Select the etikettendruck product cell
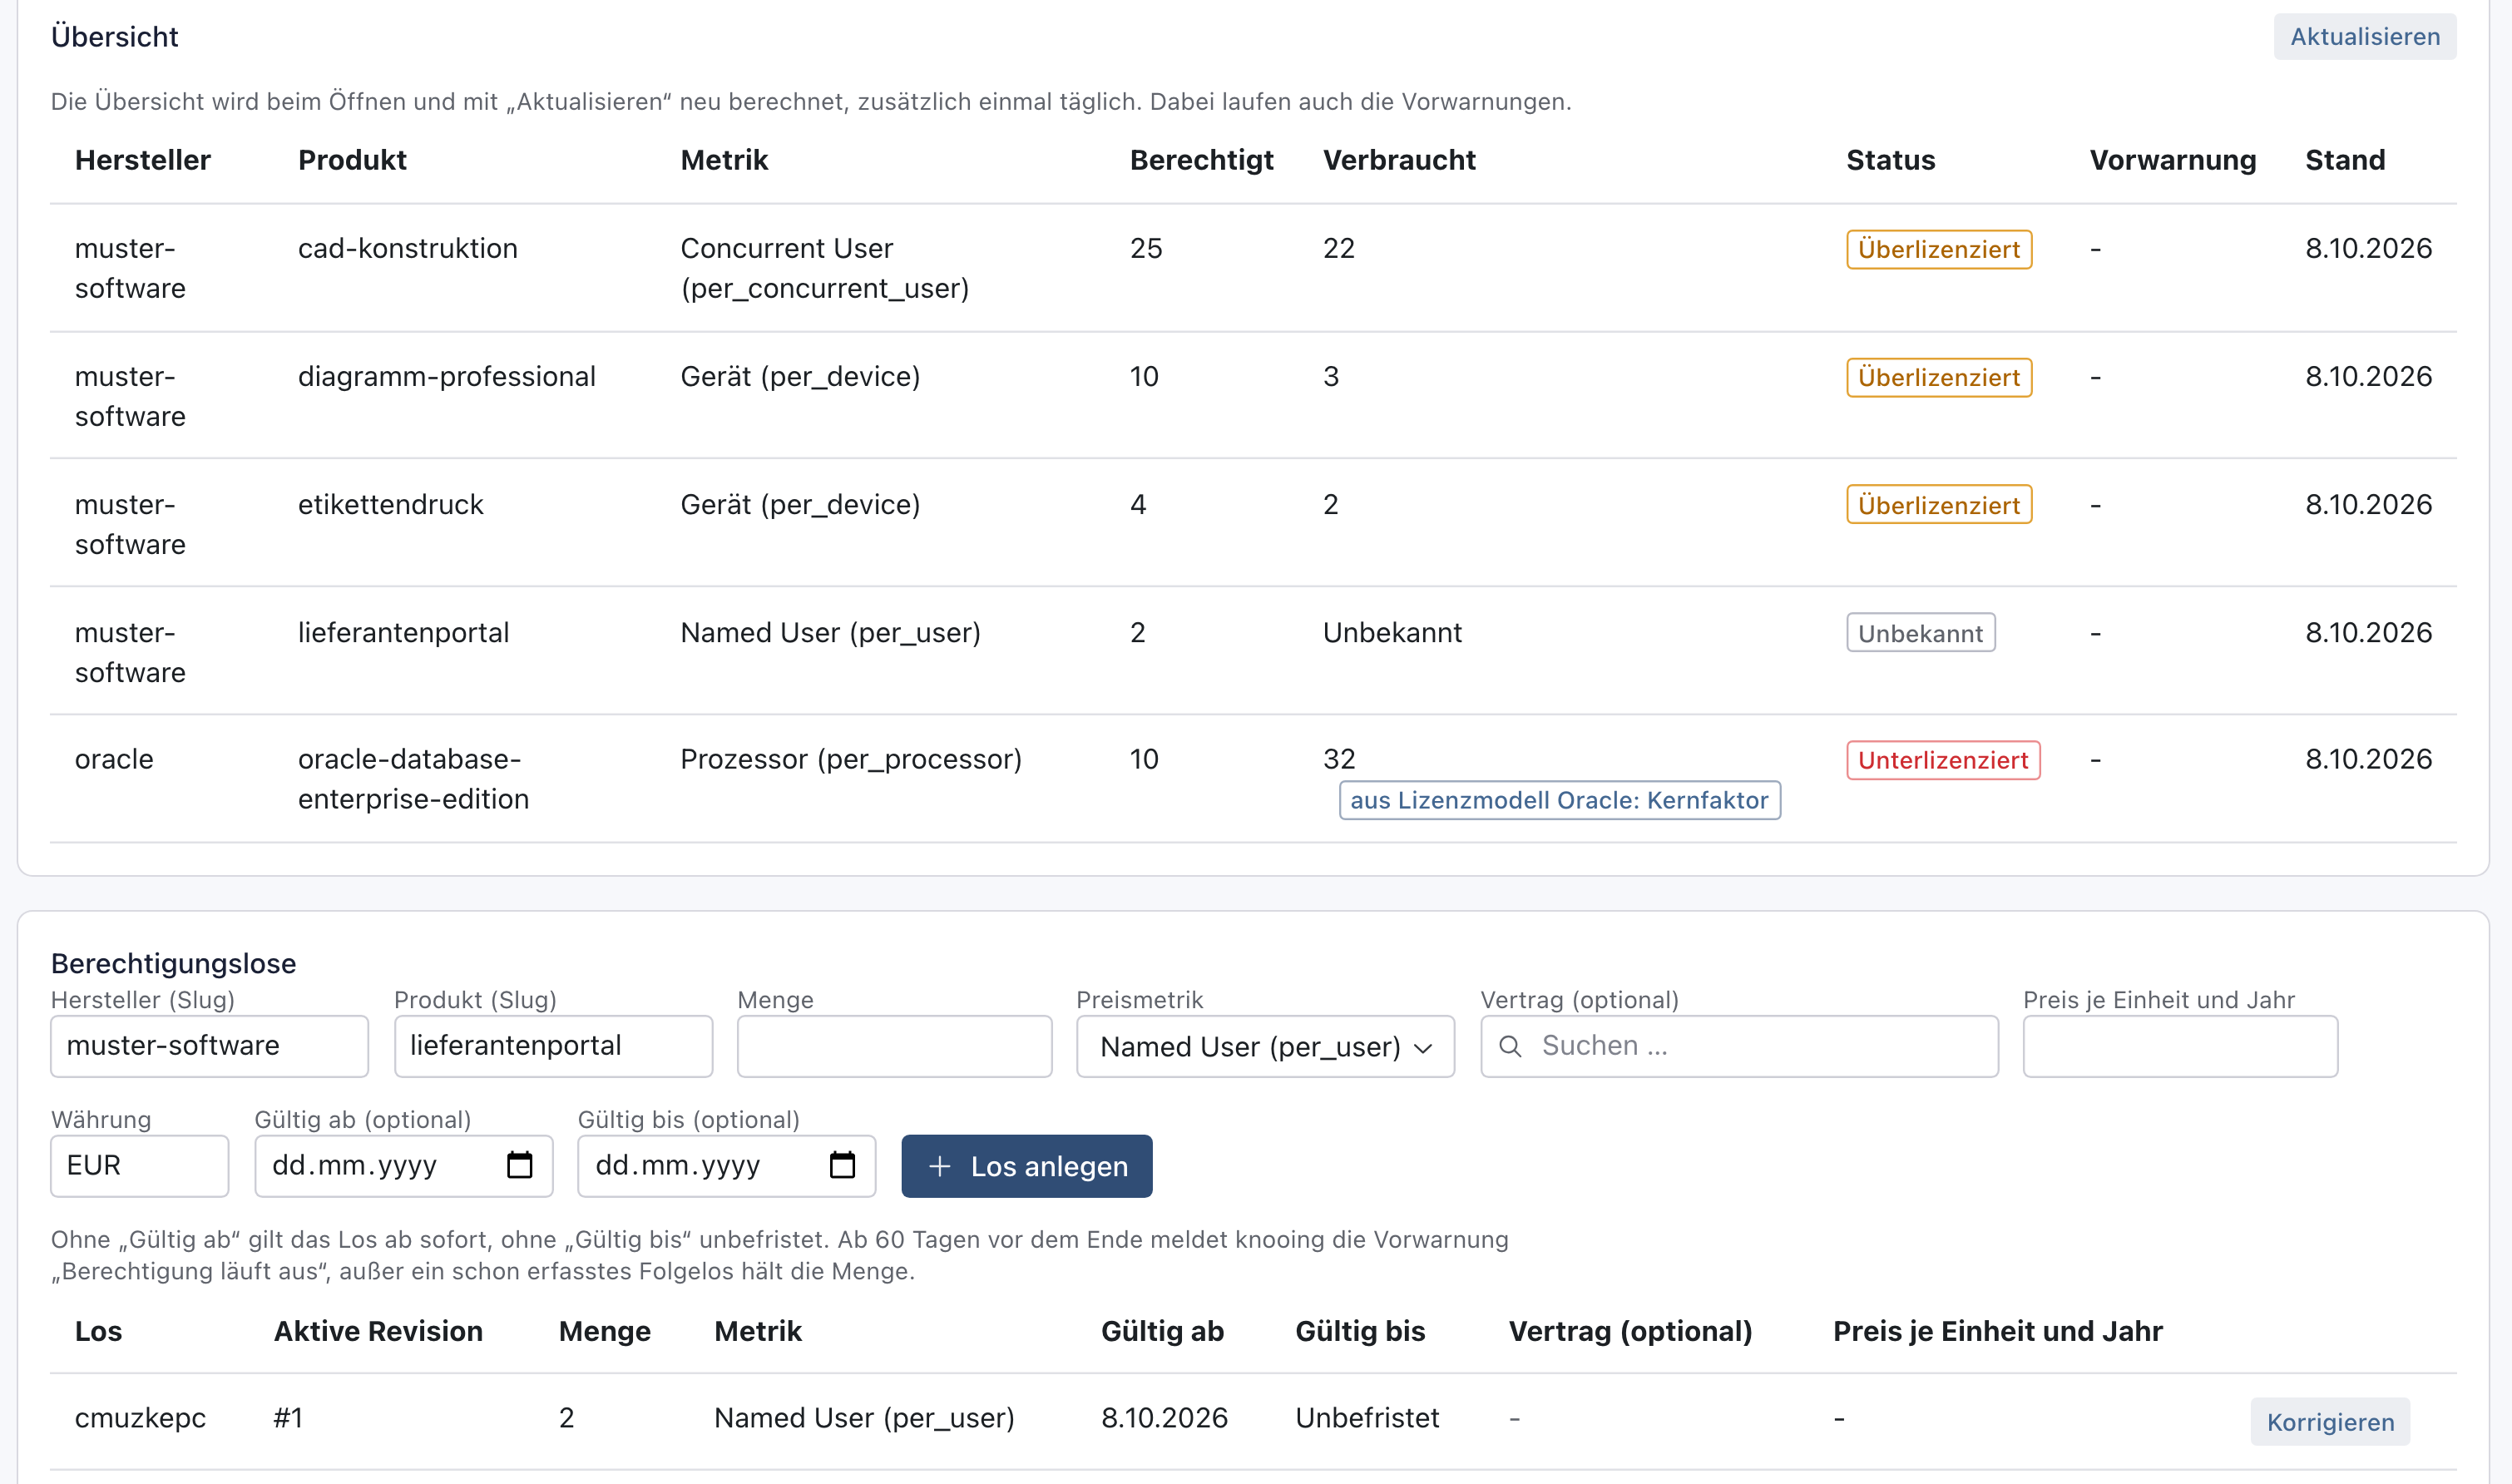Image resolution: width=2512 pixels, height=1484 pixels. click(390, 504)
